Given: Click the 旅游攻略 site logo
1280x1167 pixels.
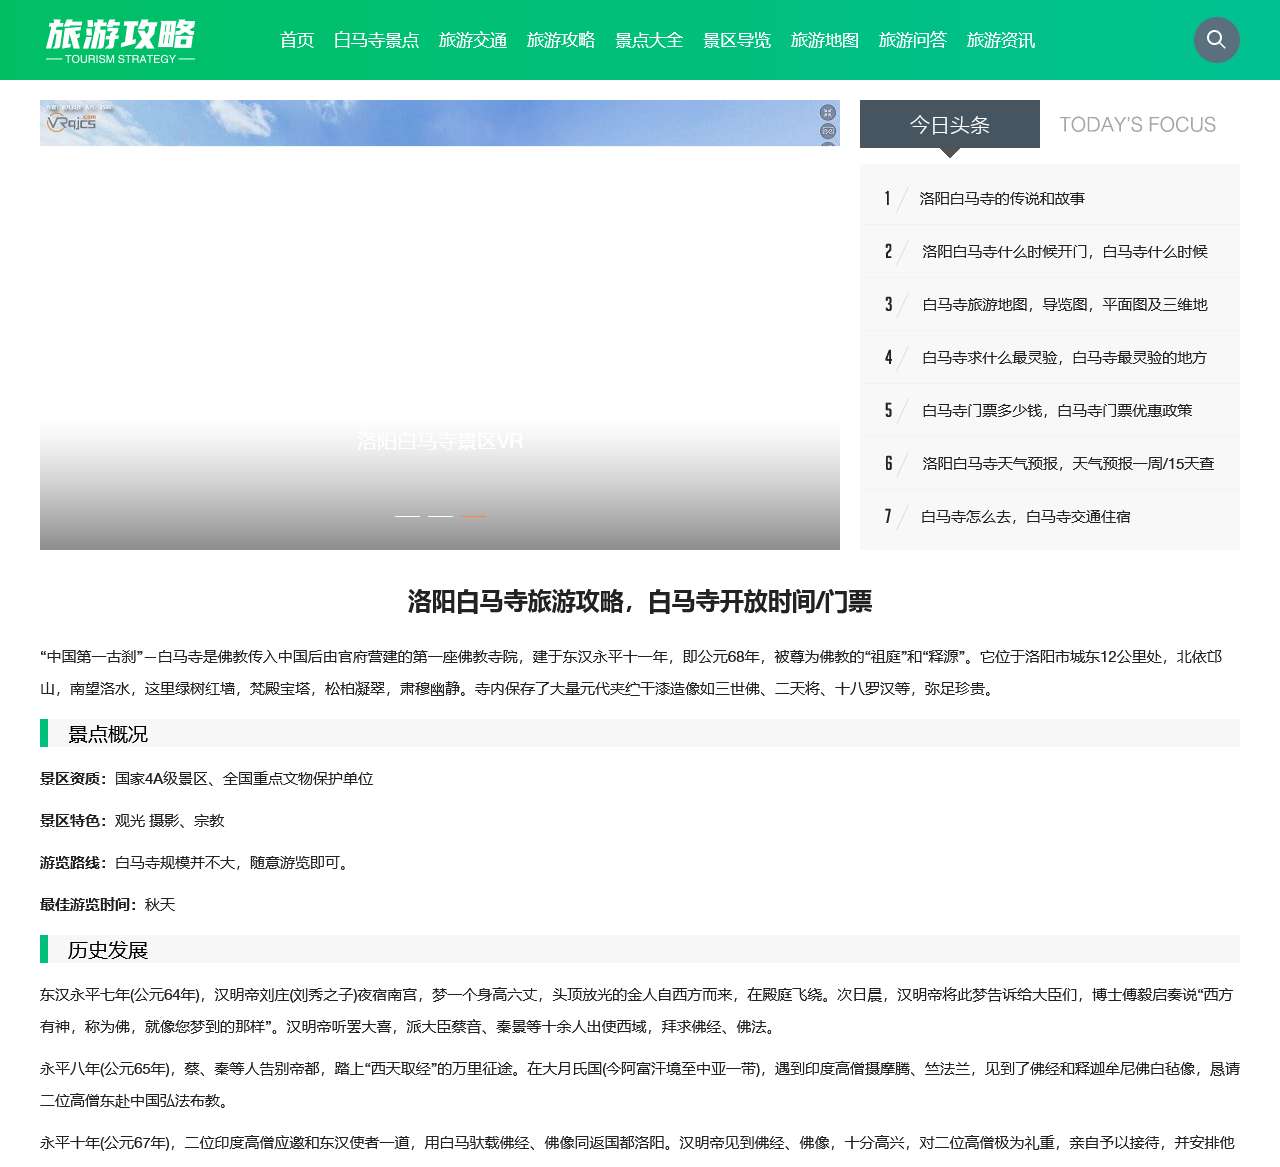Looking at the screenshot, I should point(120,40).
